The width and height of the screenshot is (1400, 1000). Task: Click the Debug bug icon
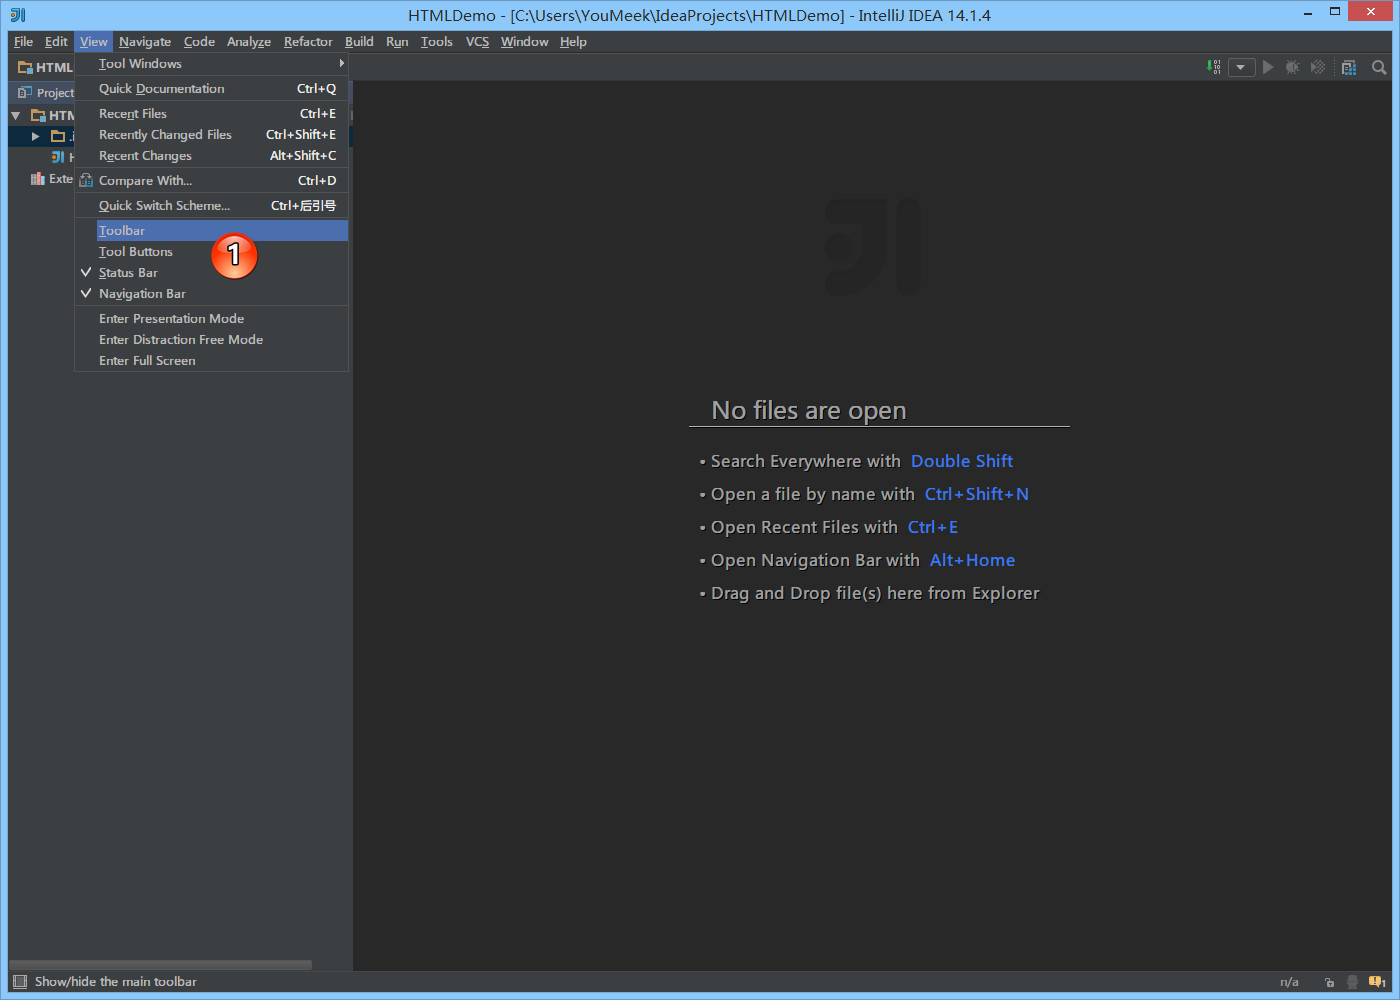point(1293,67)
